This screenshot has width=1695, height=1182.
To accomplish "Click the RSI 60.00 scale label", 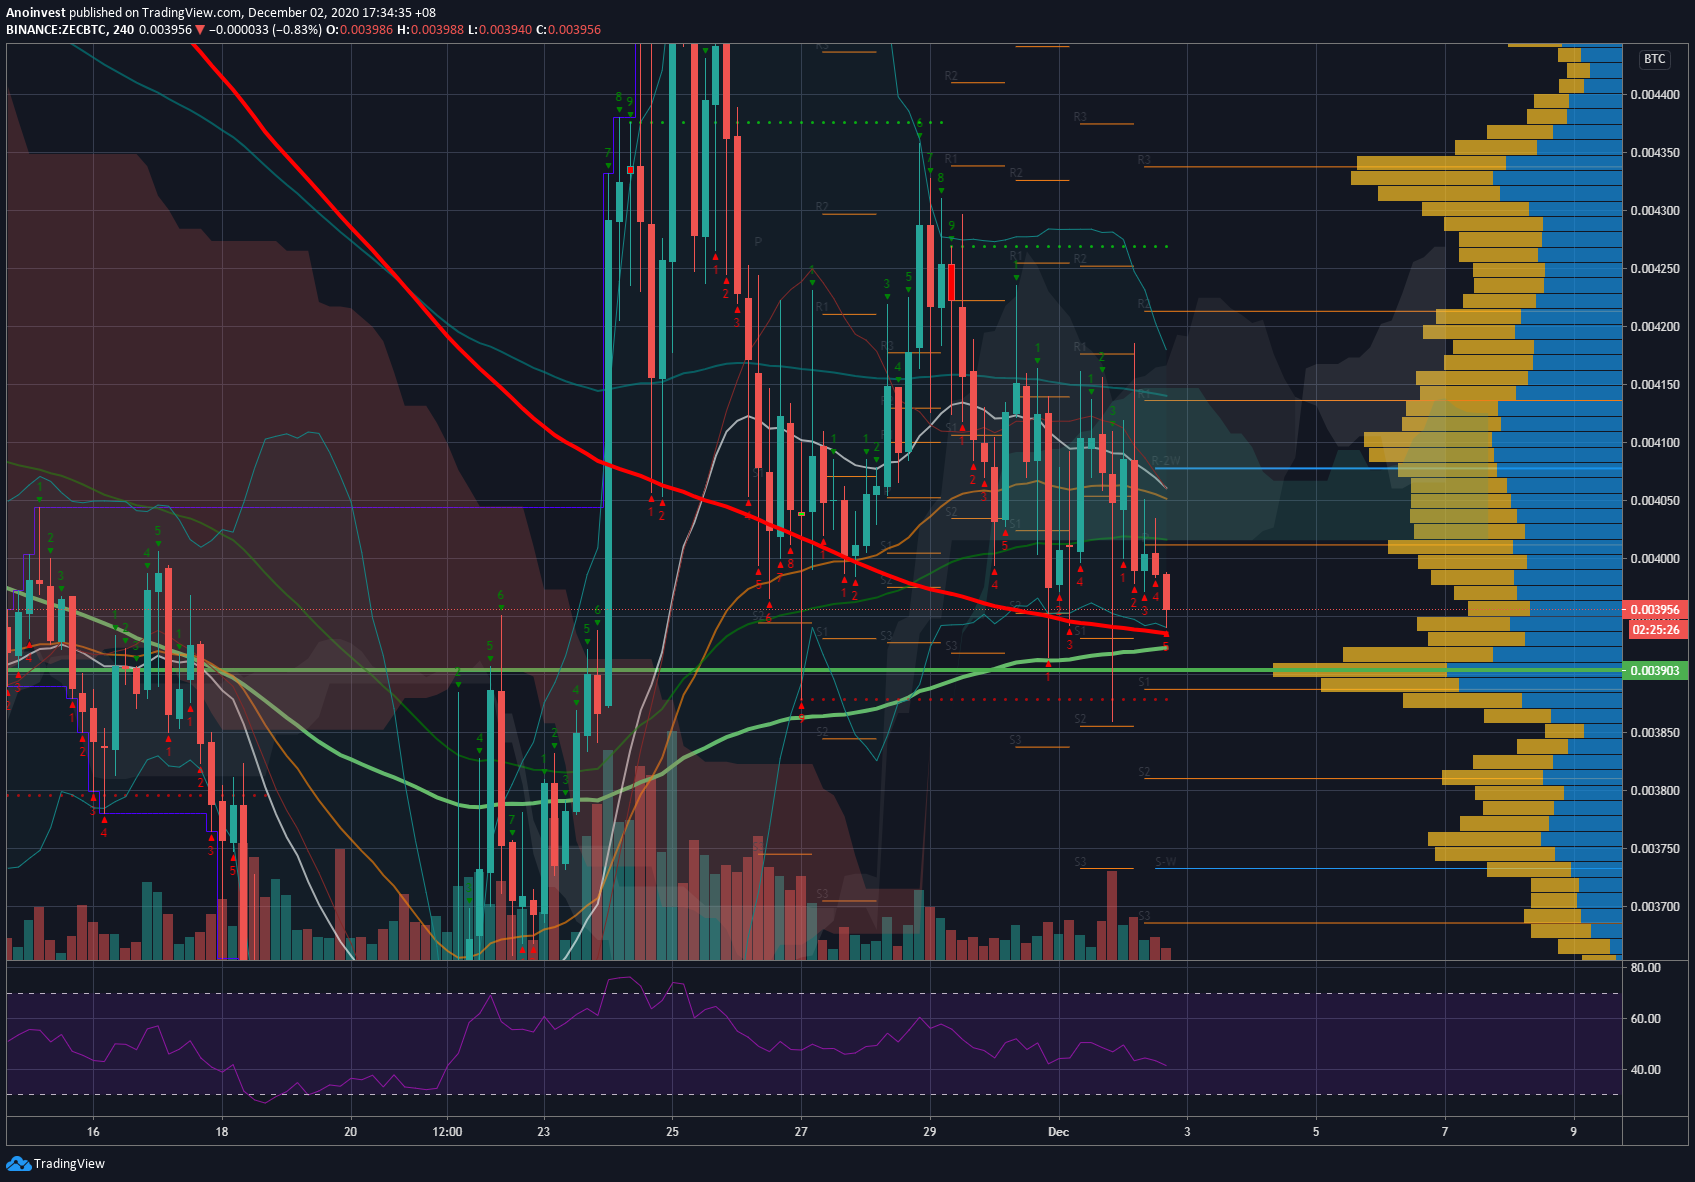I will tap(1645, 1019).
